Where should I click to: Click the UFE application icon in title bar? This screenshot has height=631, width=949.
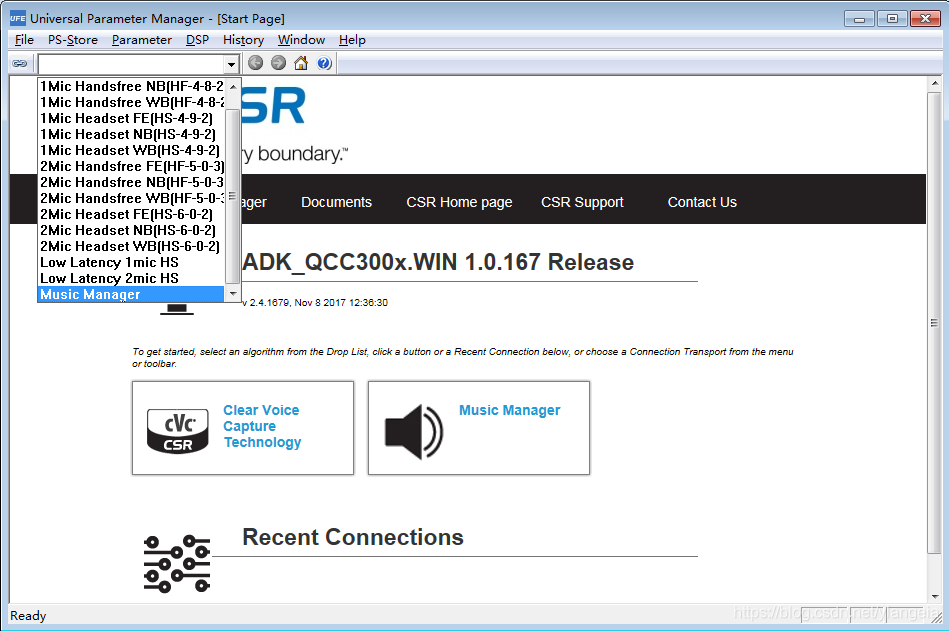coord(18,18)
